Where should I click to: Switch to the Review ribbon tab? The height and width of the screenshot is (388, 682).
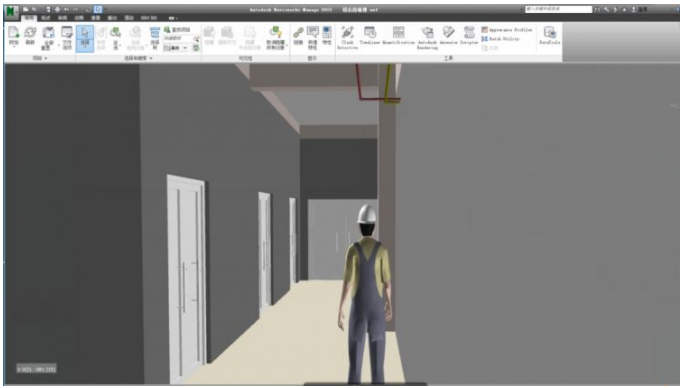point(63,18)
